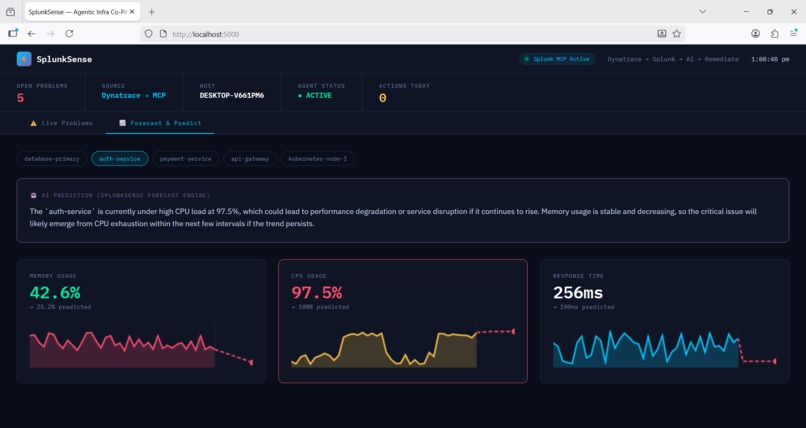Pick the kubernetes-node-1 chip
Image resolution: width=806 pixels, height=428 pixels.
coord(318,159)
